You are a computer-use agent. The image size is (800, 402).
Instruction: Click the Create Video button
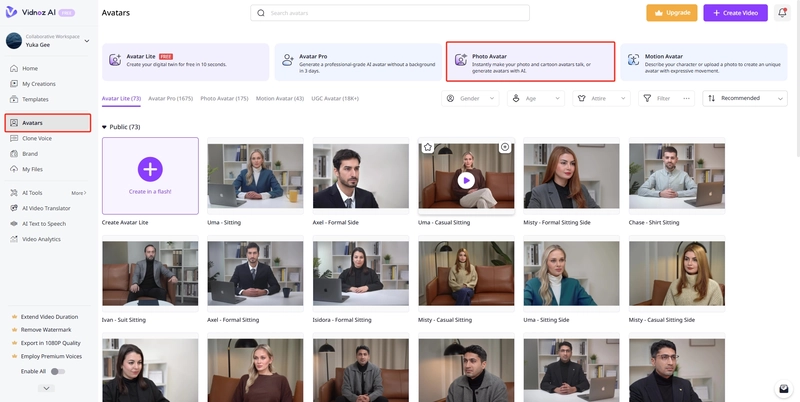(735, 13)
